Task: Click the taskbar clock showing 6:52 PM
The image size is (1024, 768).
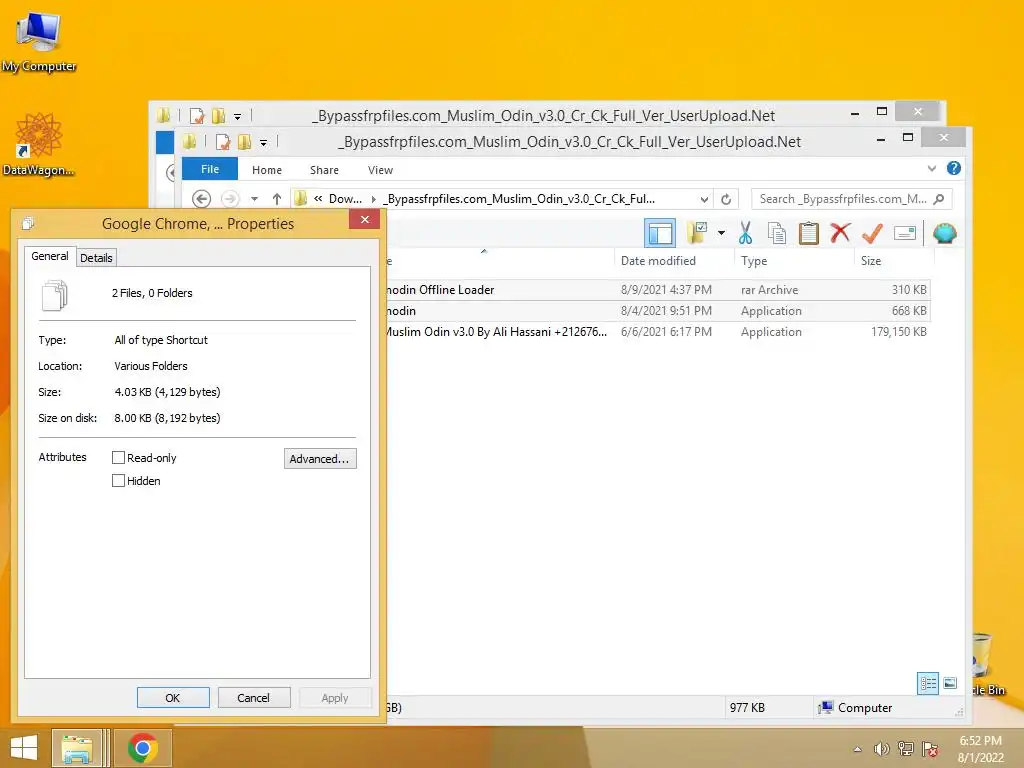Action: click(980, 749)
